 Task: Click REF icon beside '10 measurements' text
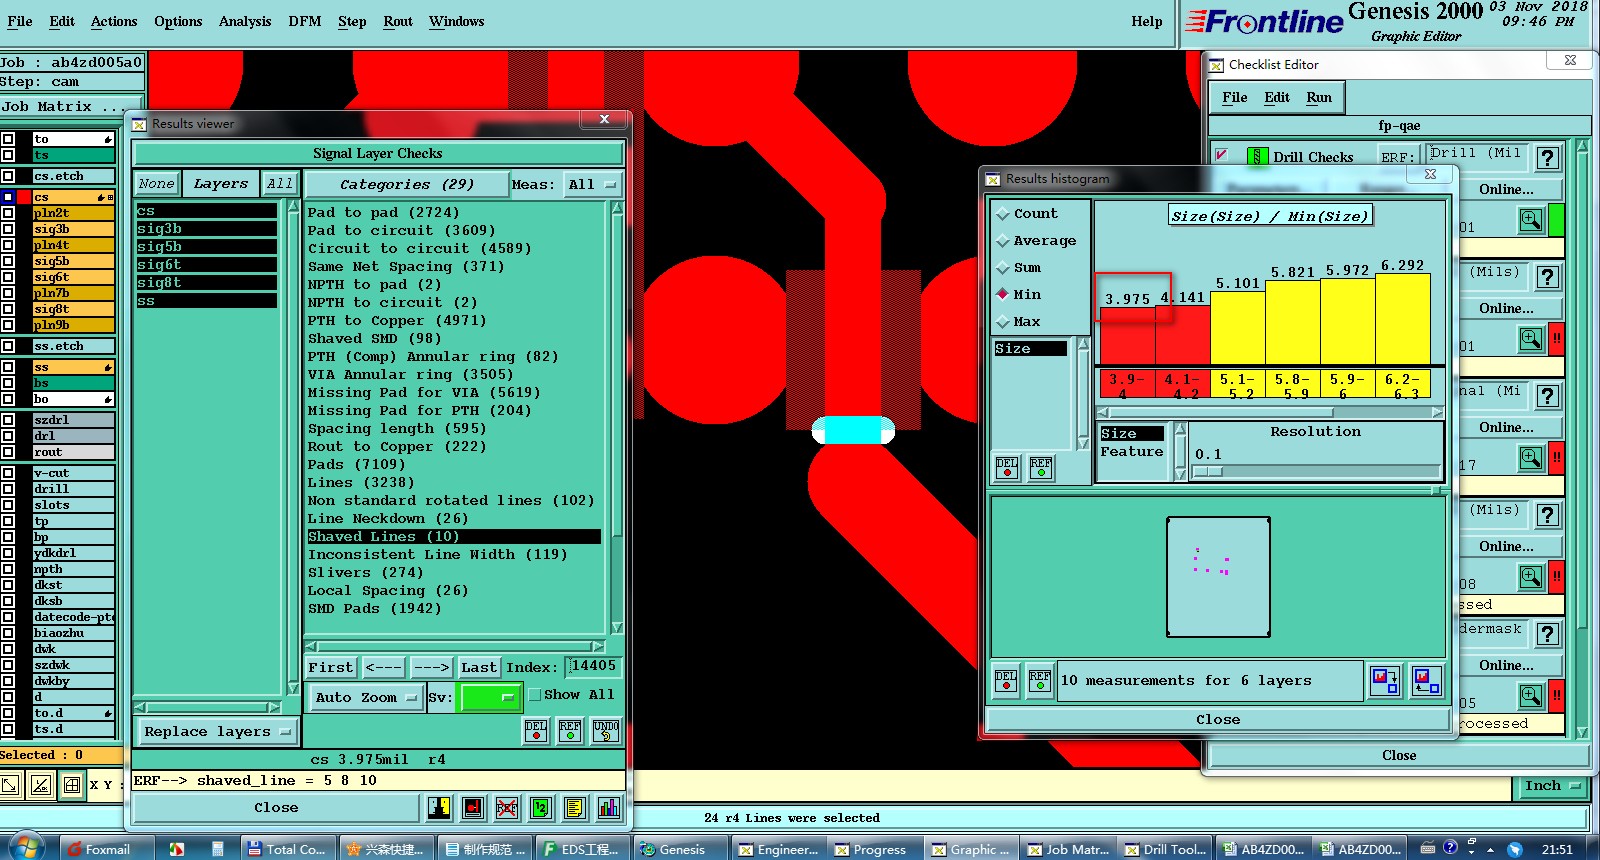[1040, 681]
